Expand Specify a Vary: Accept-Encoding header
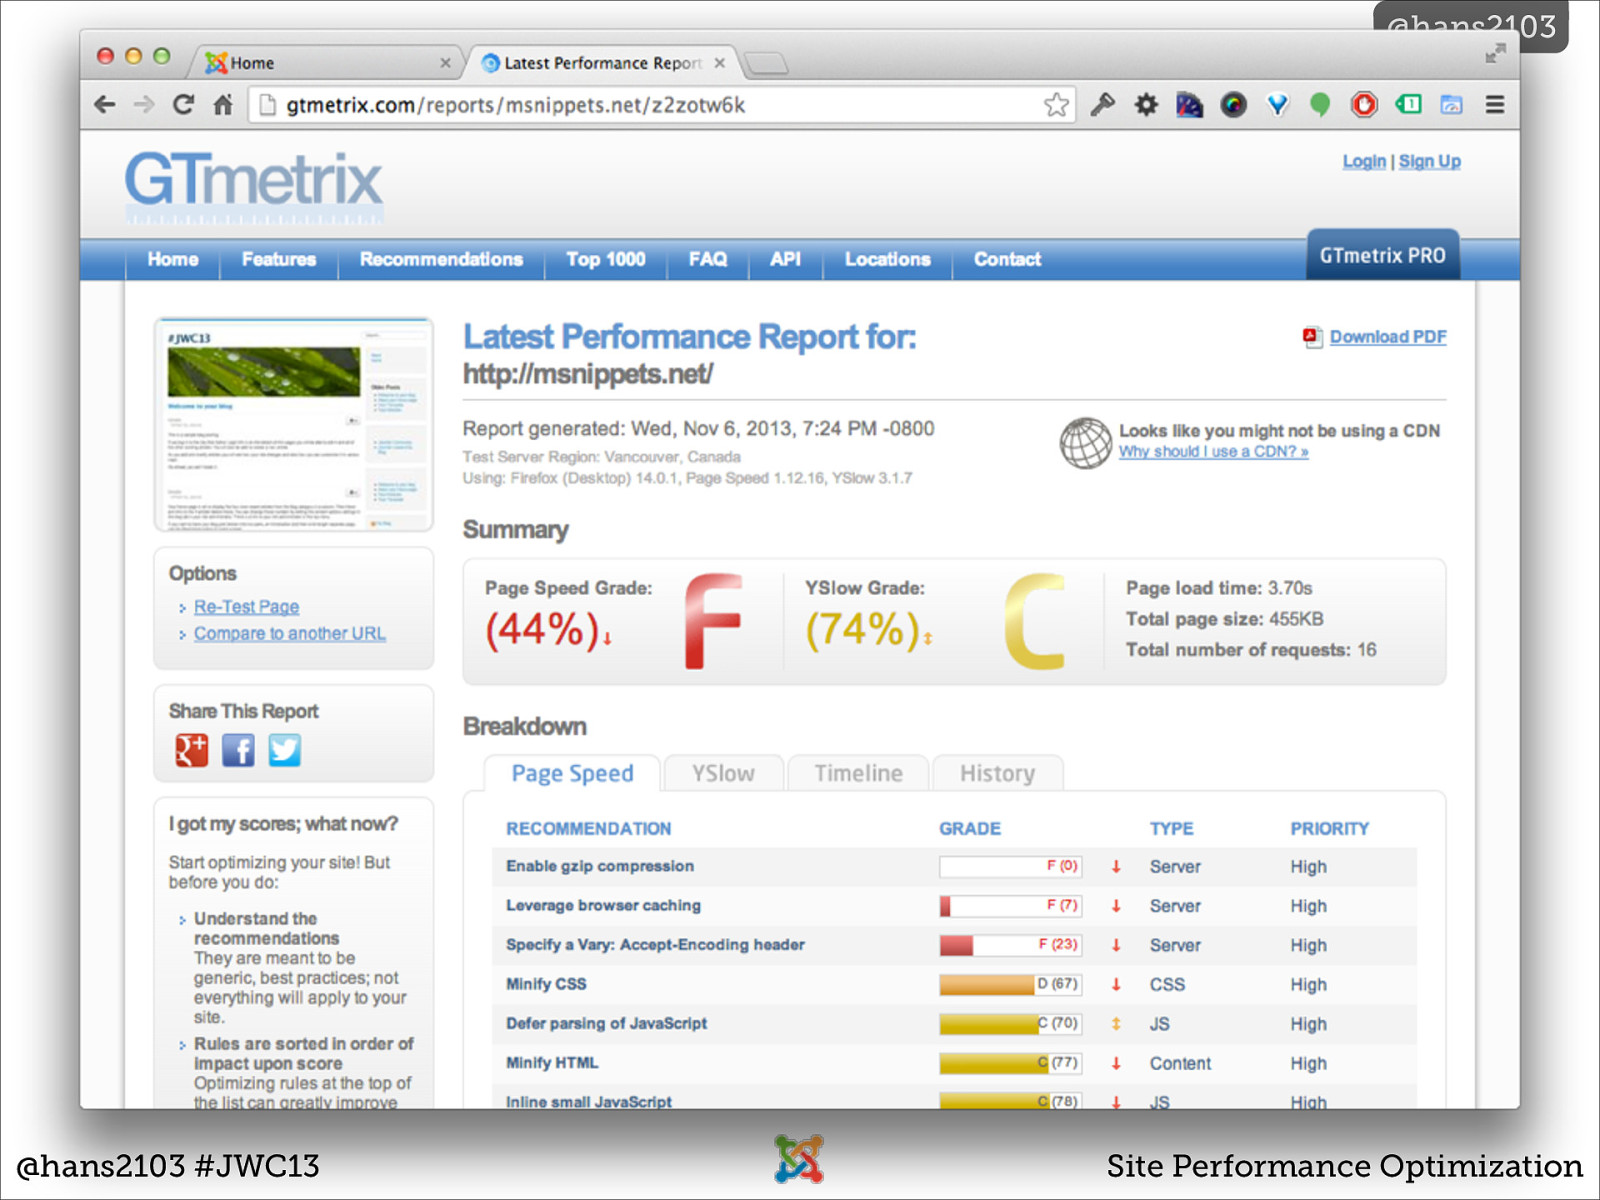Image resolution: width=1600 pixels, height=1200 pixels. pos(655,944)
